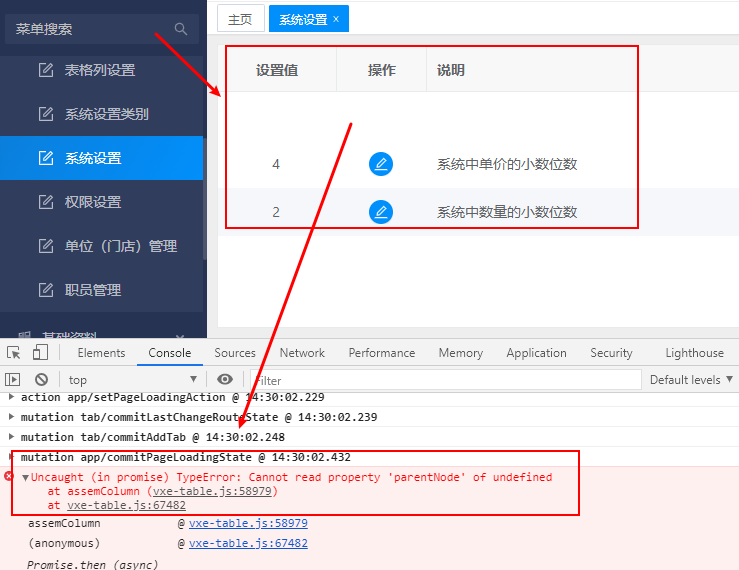The image size is (739, 570).
Task: Focus the console Filter input
Action: click(x=446, y=380)
